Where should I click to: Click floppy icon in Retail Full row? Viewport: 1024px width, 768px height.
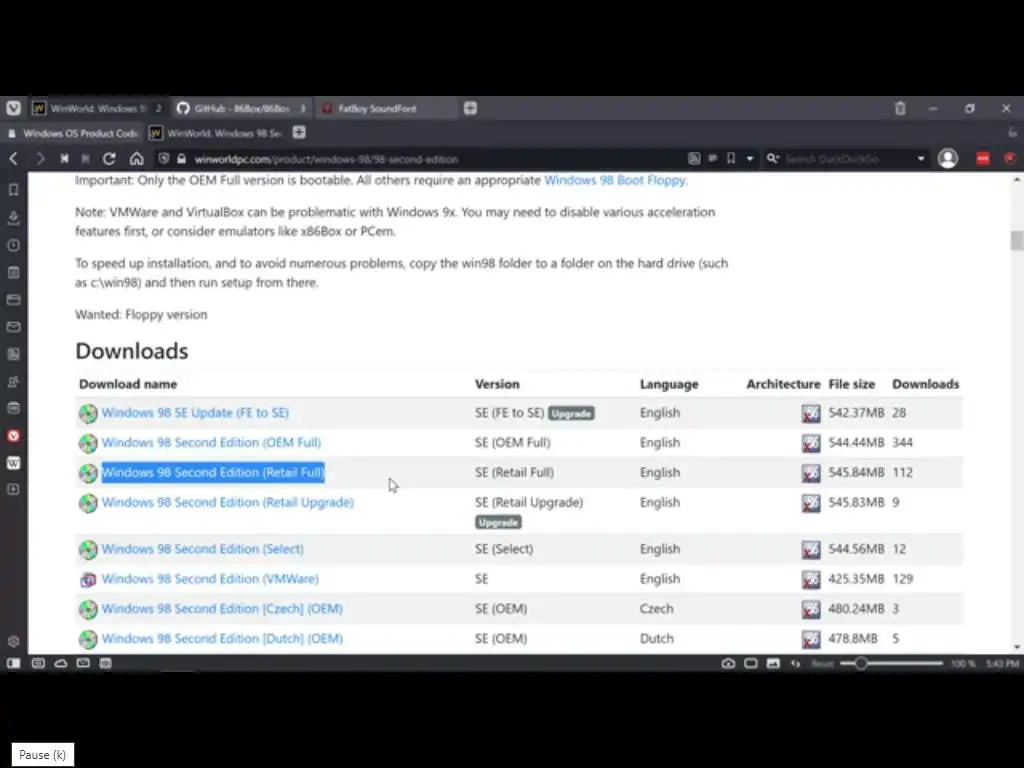(x=810, y=473)
